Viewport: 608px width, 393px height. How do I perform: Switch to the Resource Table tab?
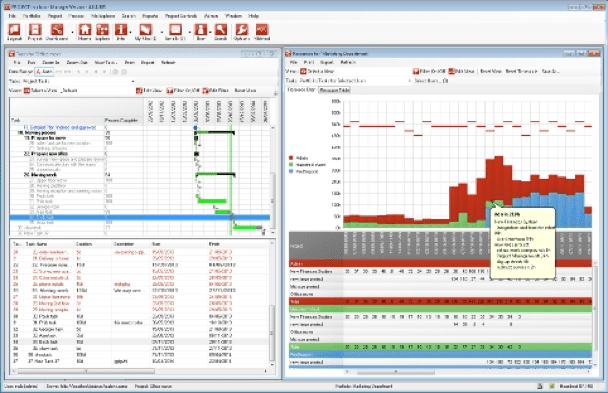[x=334, y=90]
